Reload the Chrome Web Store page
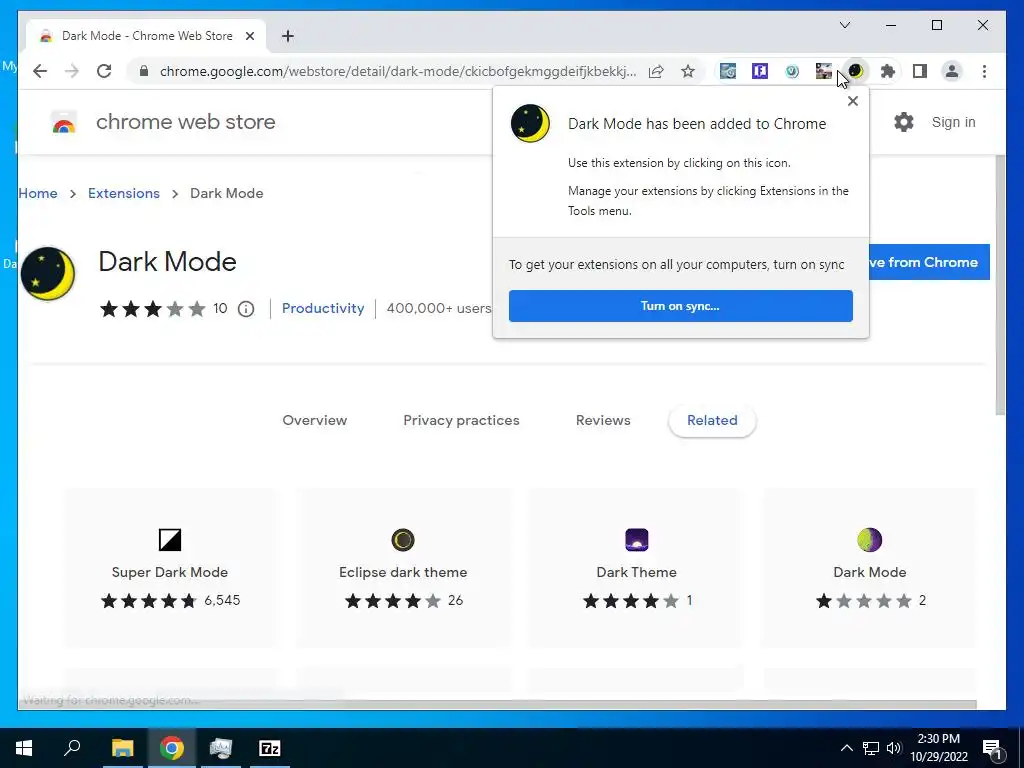 [x=104, y=71]
